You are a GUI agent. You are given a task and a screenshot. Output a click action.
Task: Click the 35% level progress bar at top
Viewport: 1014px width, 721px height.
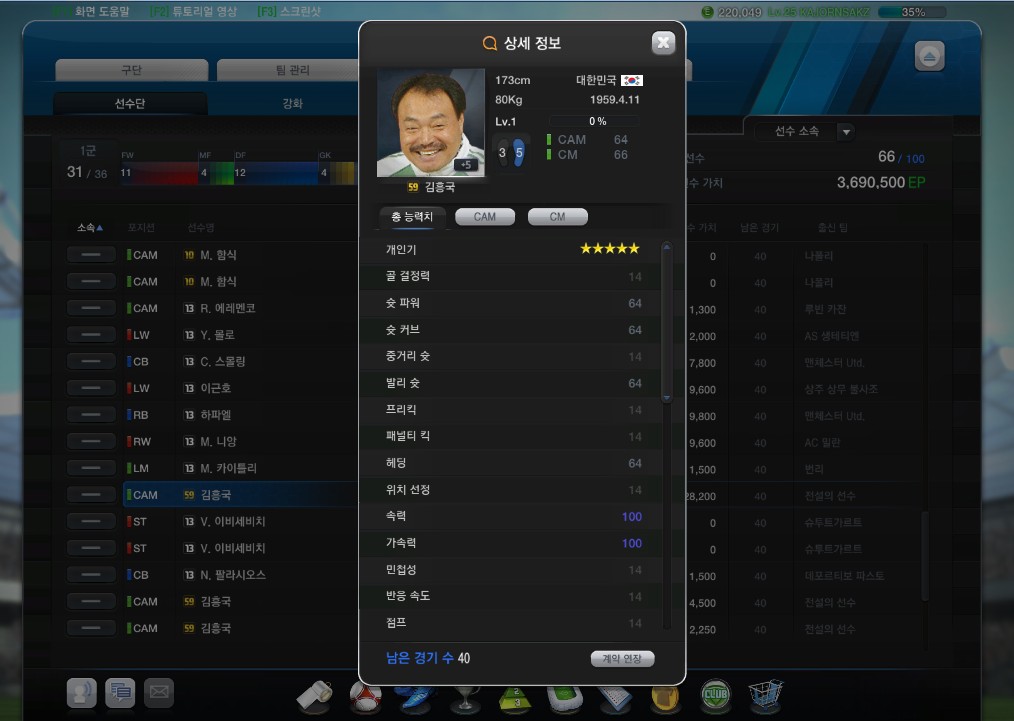pos(912,12)
